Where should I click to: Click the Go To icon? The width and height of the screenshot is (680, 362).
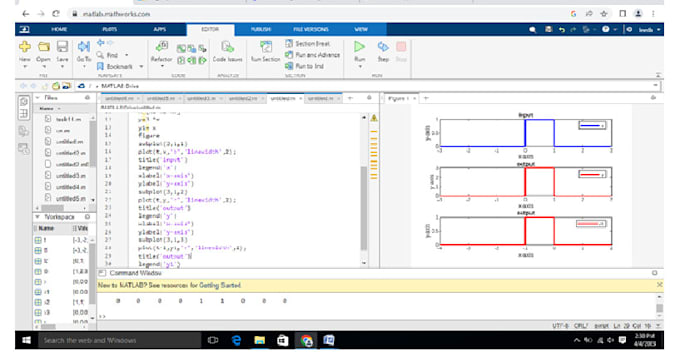tap(84, 46)
